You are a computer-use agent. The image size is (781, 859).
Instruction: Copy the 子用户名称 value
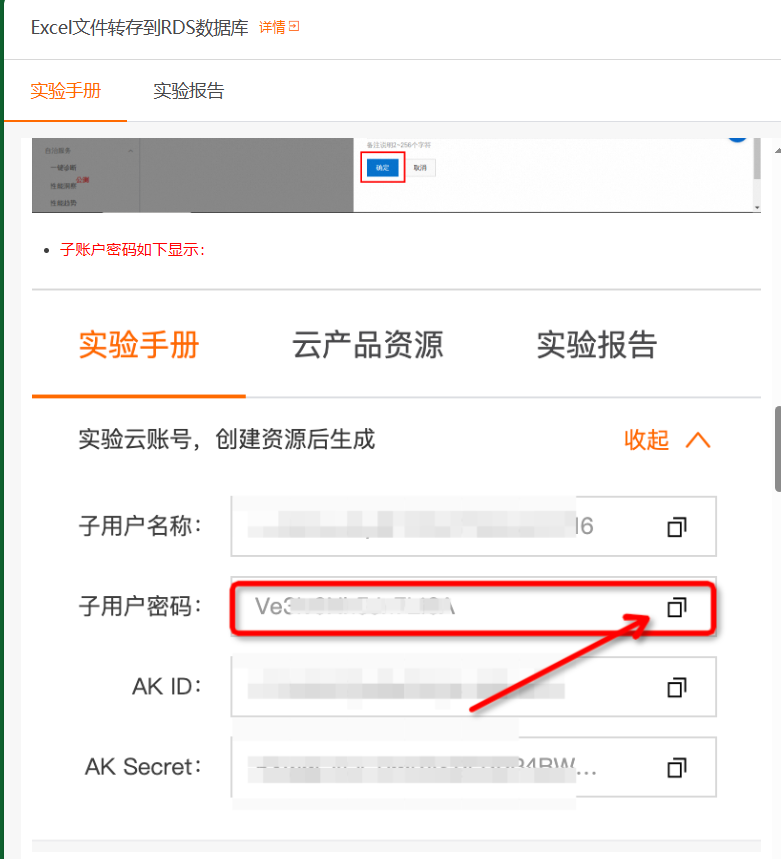pos(677,527)
